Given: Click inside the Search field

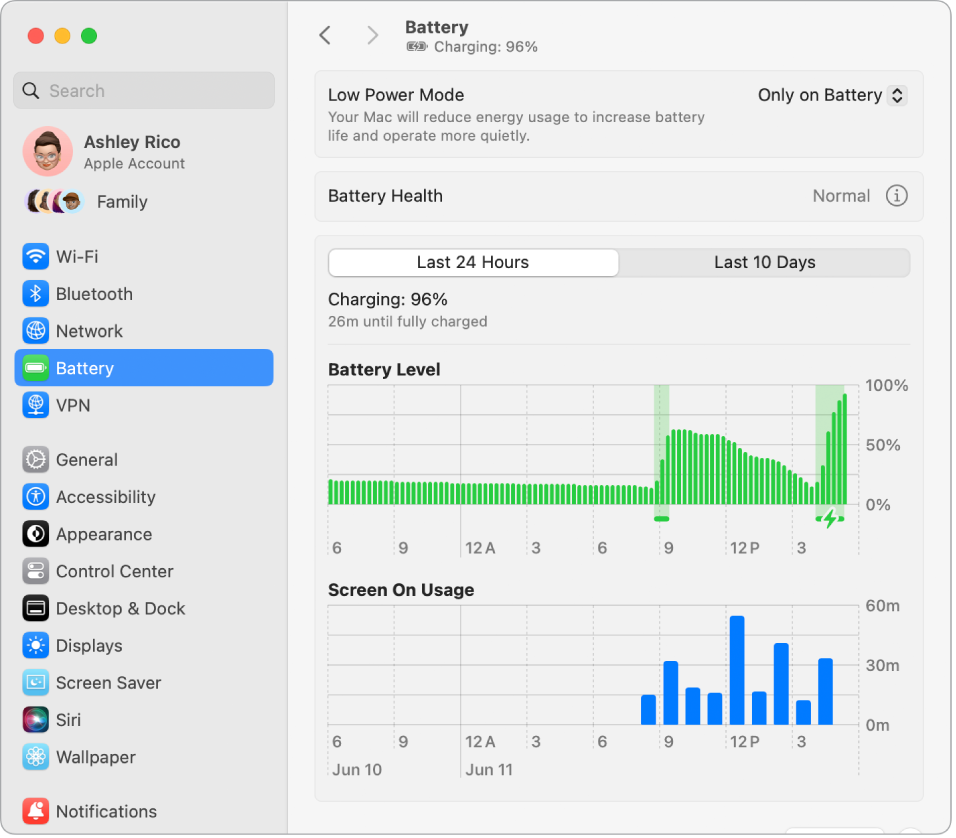Looking at the screenshot, I should (x=143, y=90).
